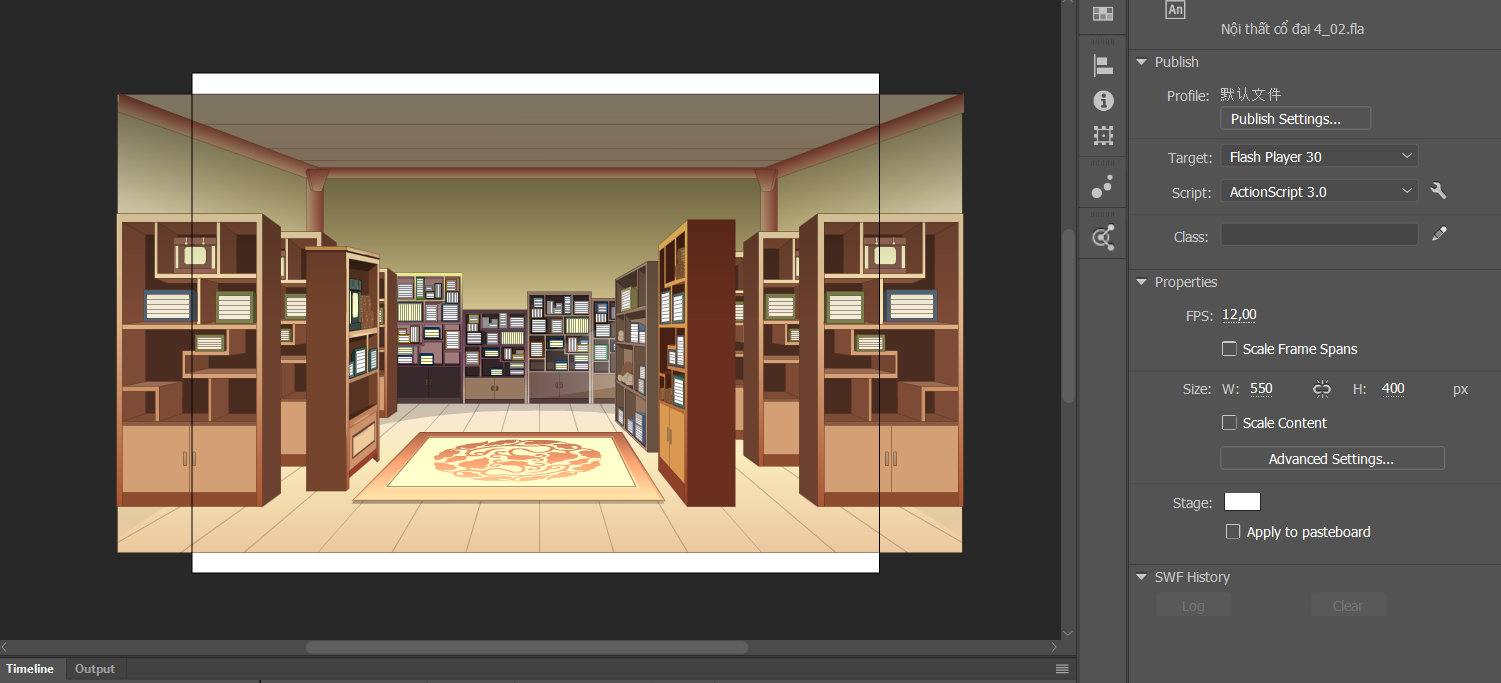Open the Timeline panel options menu
Viewport: 1501px width, 683px height.
click(x=1062, y=669)
